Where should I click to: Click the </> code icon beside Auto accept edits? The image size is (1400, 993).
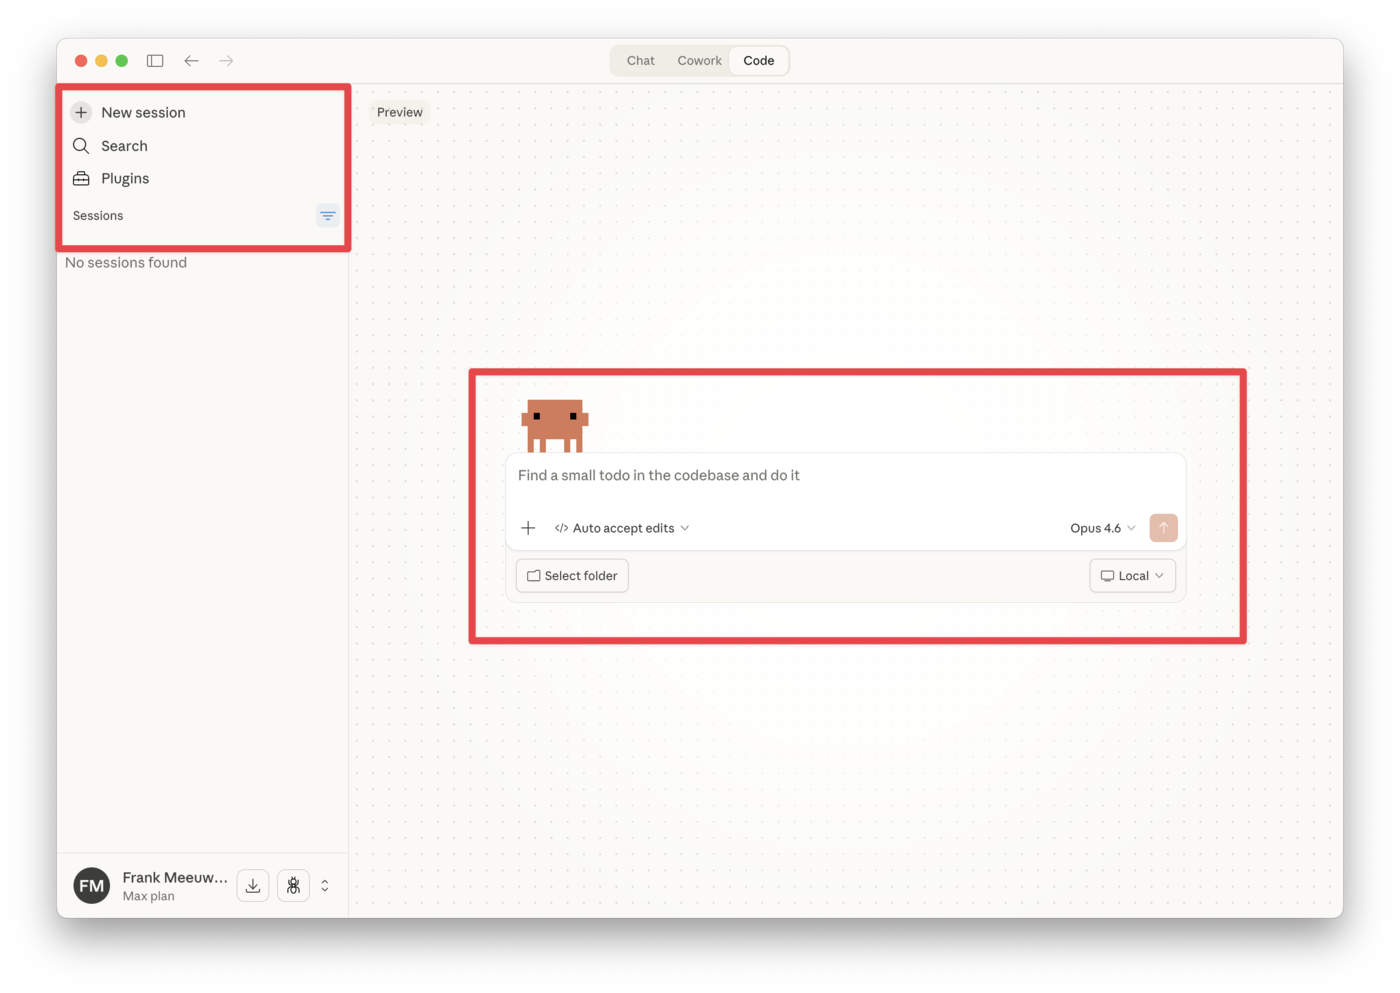click(x=560, y=527)
